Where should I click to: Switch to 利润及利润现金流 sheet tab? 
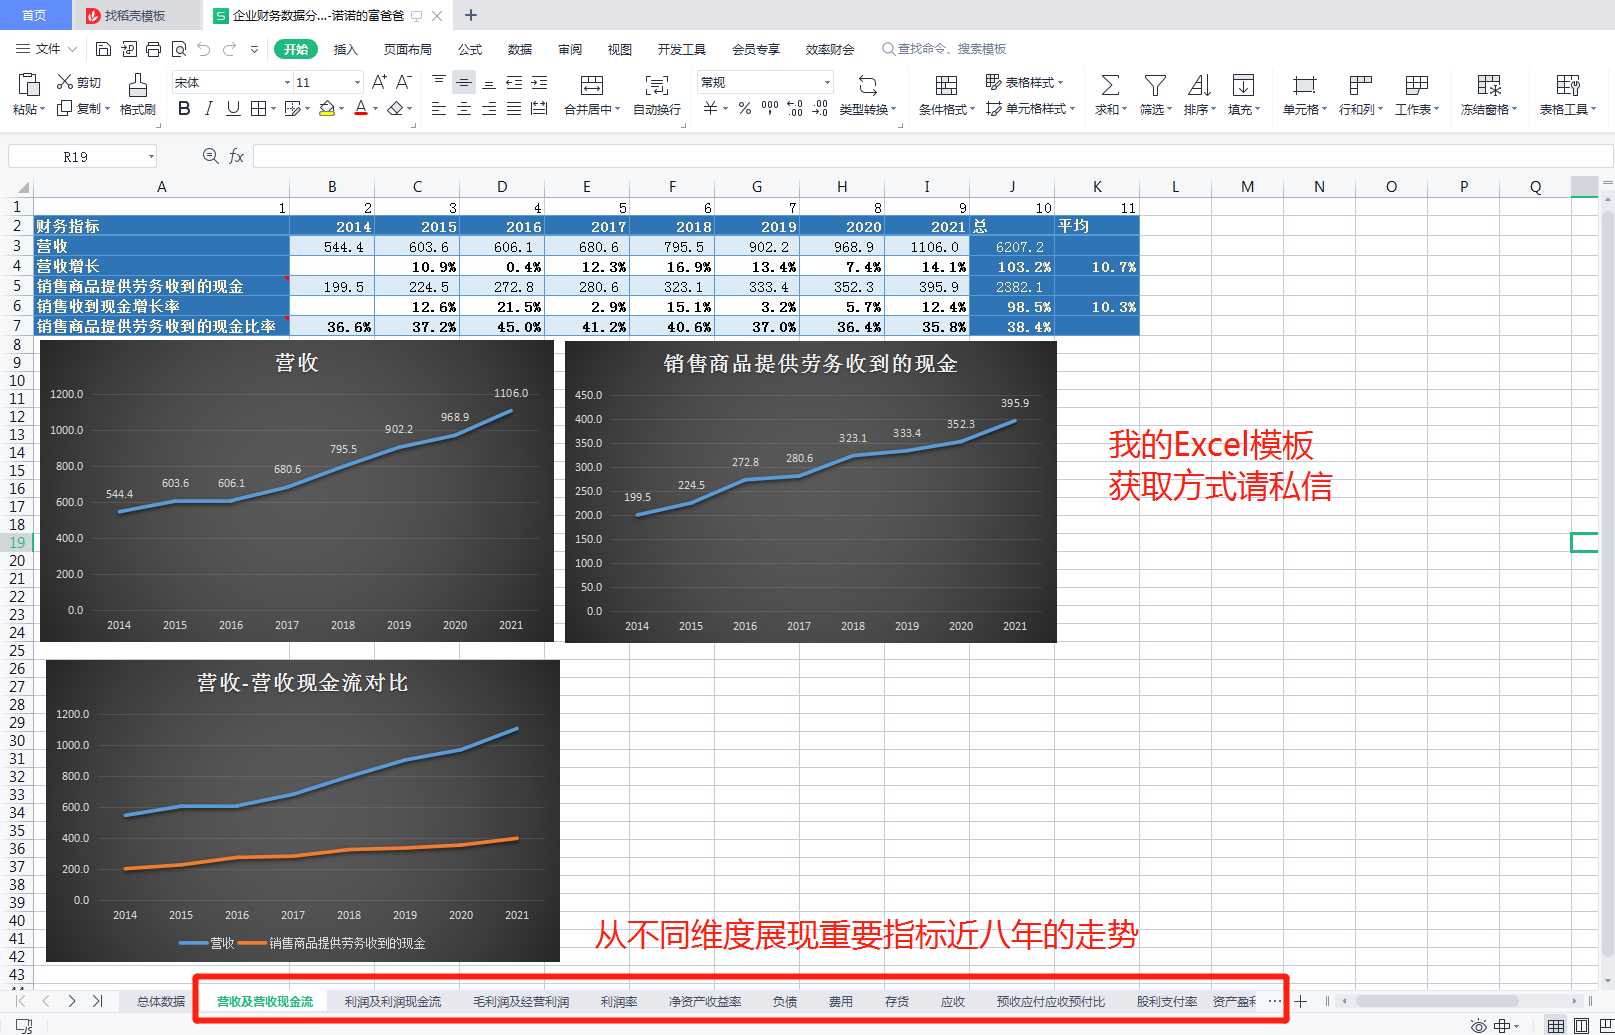point(393,1001)
